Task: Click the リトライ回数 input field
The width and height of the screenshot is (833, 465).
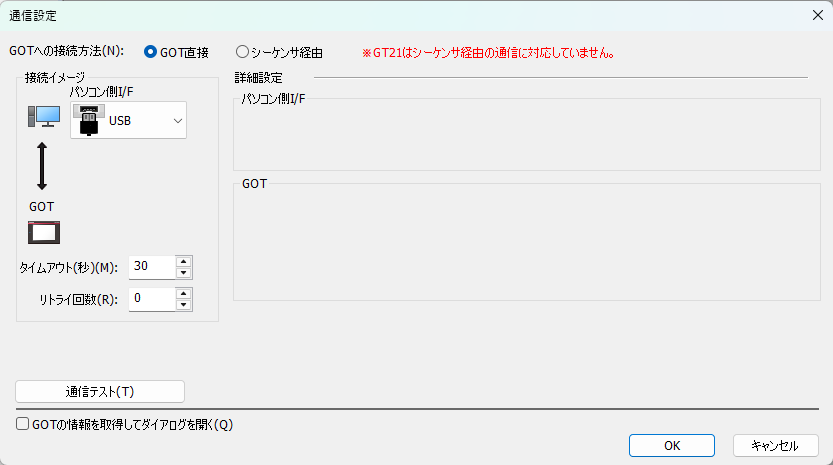Action: coord(151,299)
